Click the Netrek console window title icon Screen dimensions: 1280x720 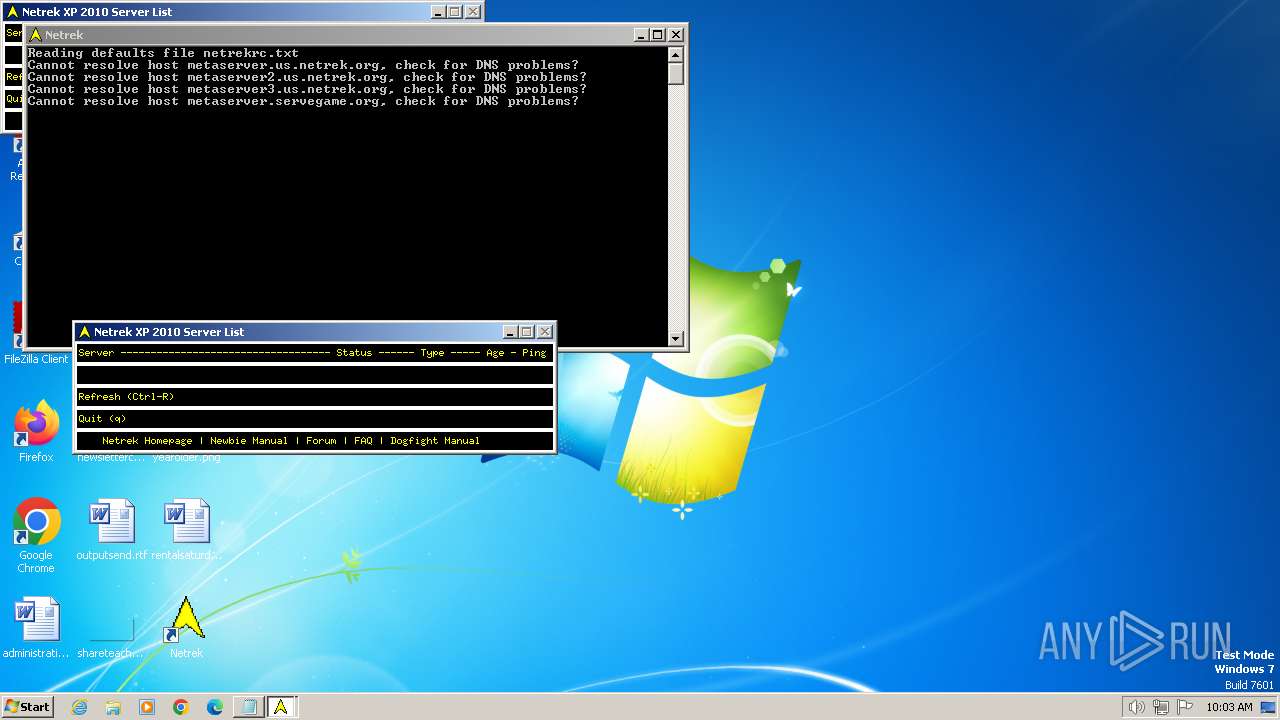36,35
